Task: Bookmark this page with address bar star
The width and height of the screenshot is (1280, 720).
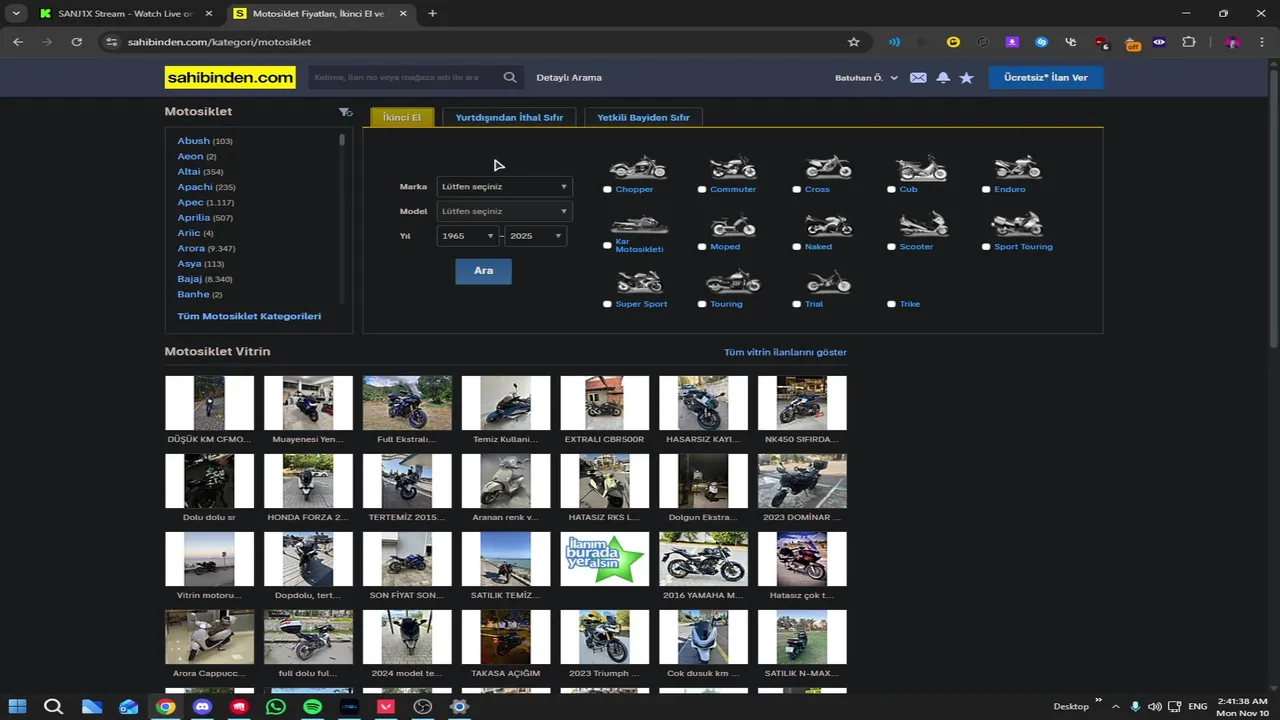Action: pos(853,42)
